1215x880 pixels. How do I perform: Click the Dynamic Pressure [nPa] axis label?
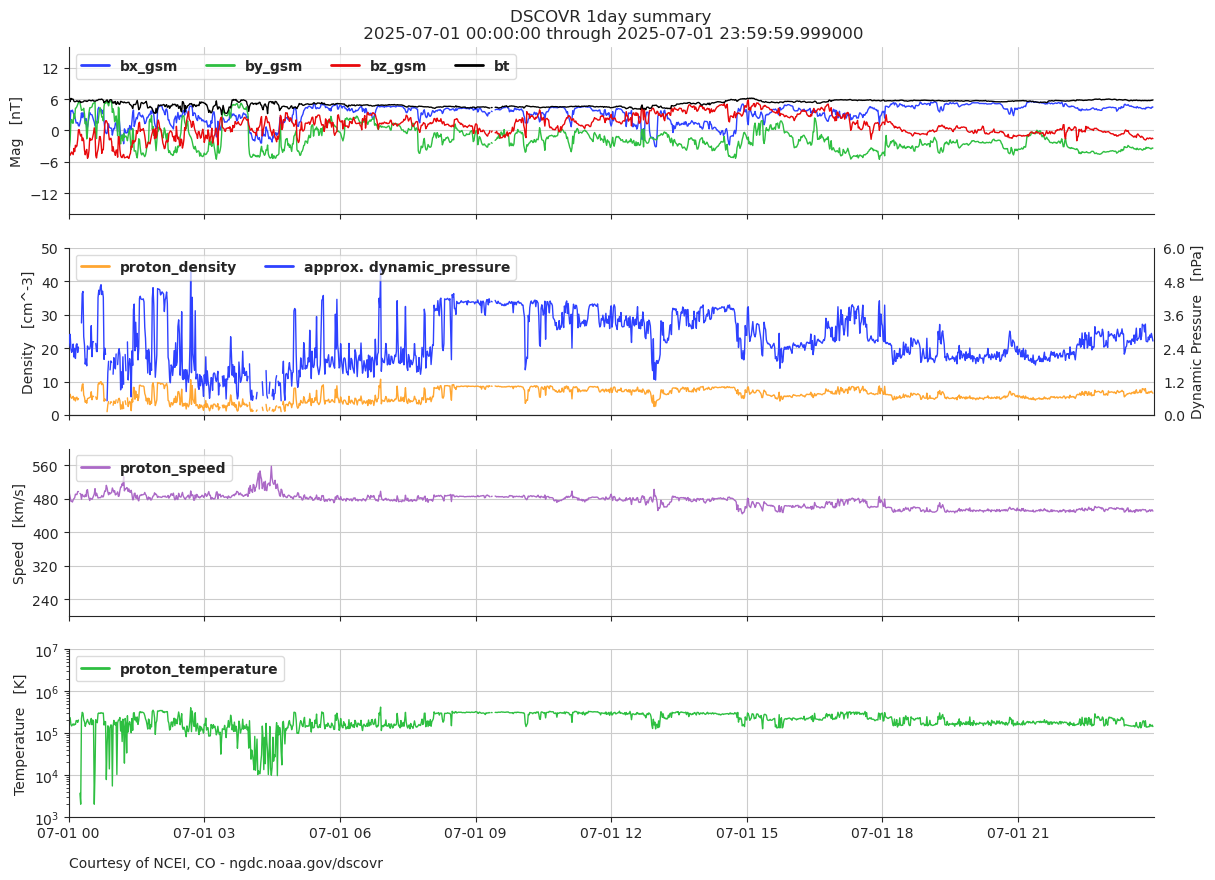[x=1197, y=332]
